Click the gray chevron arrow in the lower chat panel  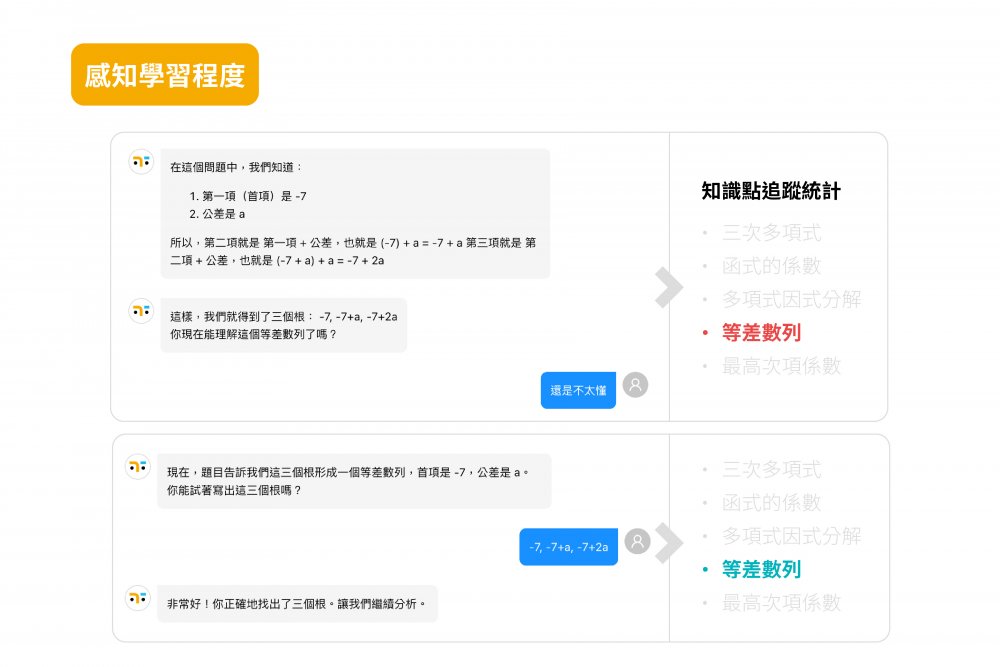click(x=667, y=544)
